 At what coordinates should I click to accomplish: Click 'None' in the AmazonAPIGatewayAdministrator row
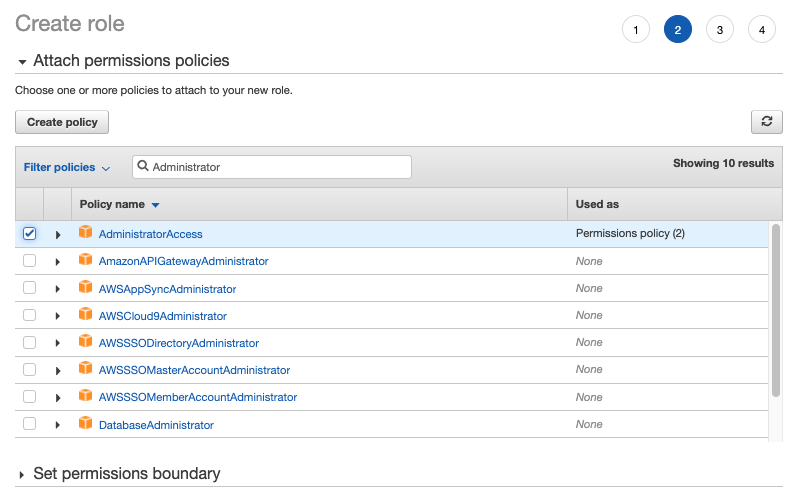589,261
